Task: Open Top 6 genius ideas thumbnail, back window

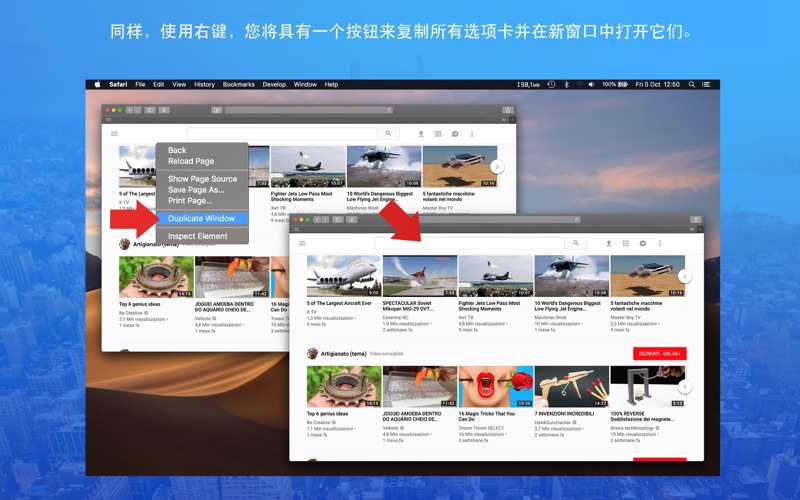Action: [x=156, y=277]
